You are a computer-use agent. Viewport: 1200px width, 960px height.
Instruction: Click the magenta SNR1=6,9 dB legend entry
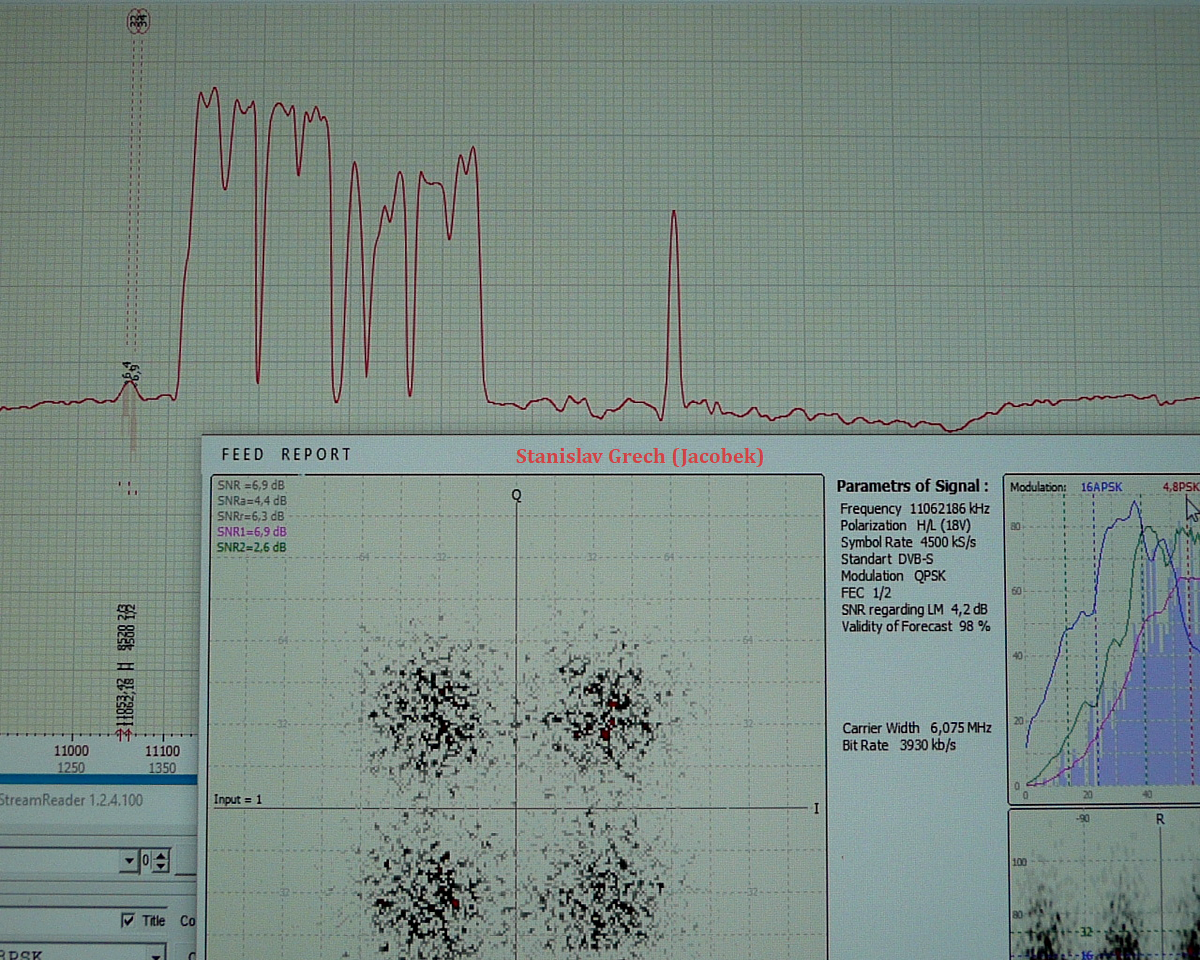click(251, 531)
